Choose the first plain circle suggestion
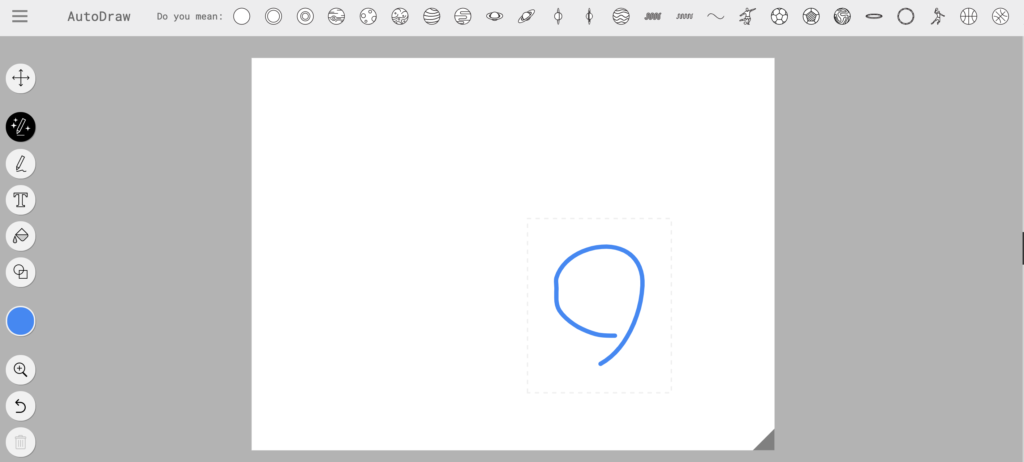The image size is (1024, 462). coord(242,16)
